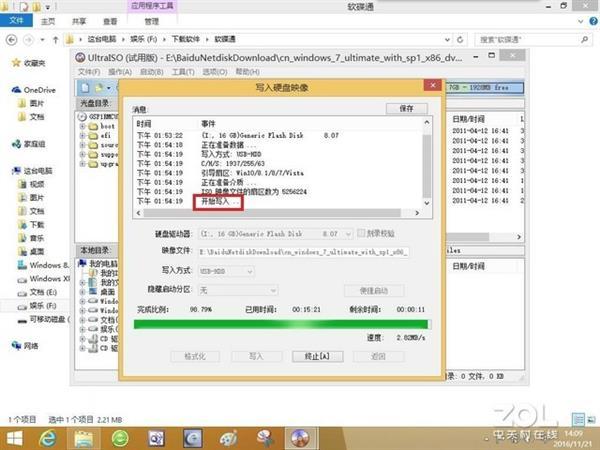Open the Windows Start button
Viewport: 600px width, 450px height.
pos(15,439)
